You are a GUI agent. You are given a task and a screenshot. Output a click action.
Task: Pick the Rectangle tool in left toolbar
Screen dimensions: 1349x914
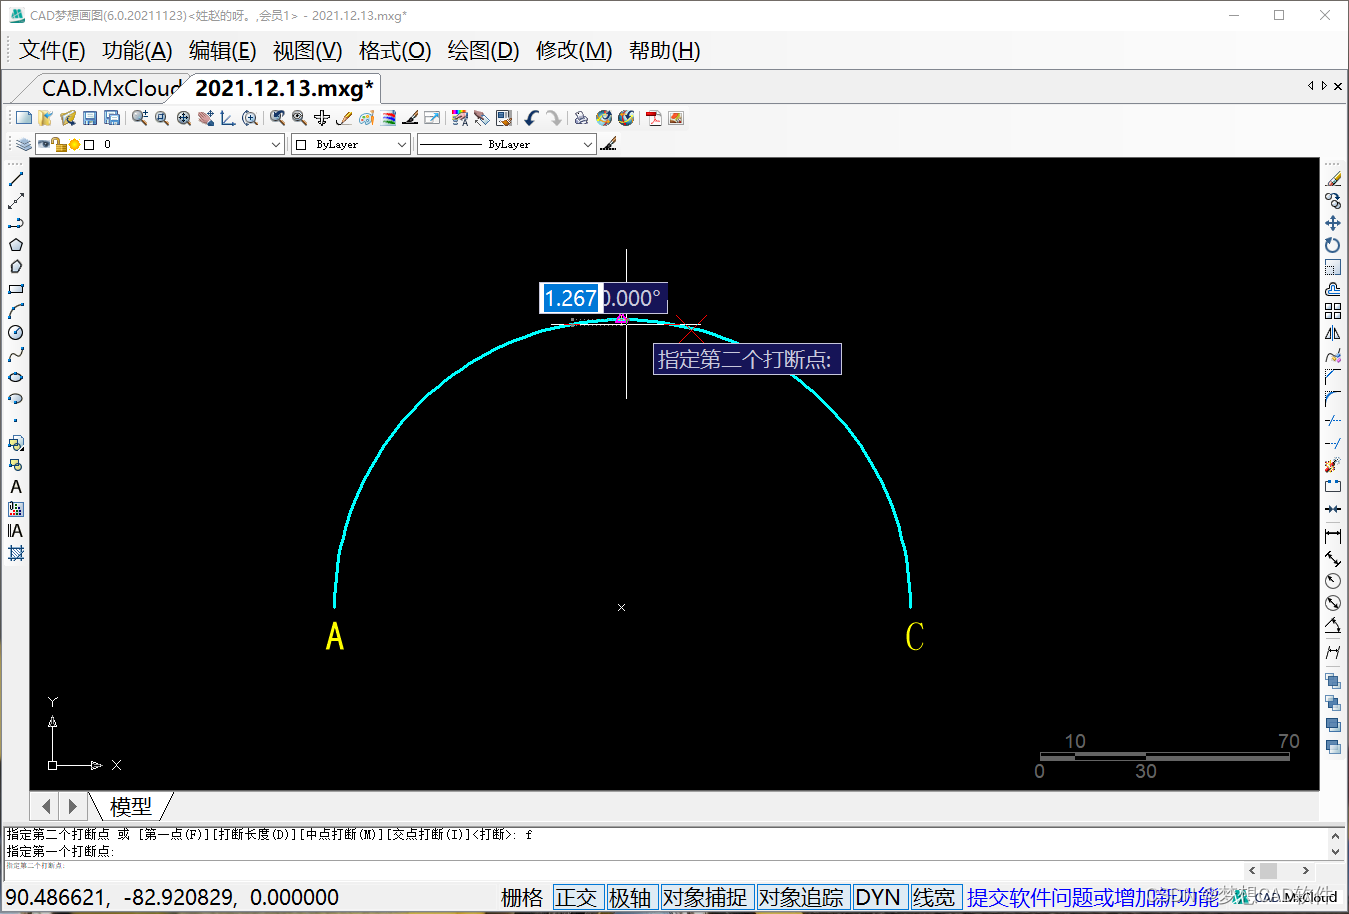16,289
